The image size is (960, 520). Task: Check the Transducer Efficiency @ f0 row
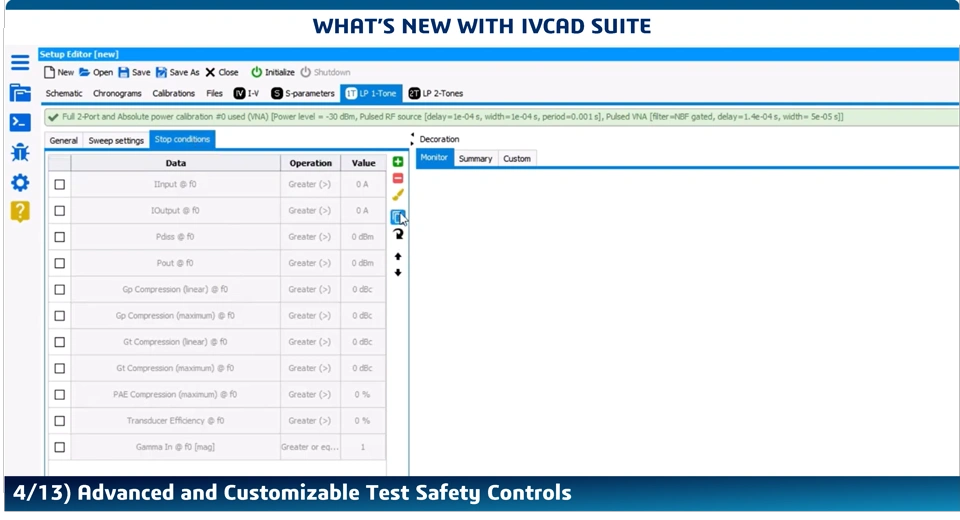[59, 421]
